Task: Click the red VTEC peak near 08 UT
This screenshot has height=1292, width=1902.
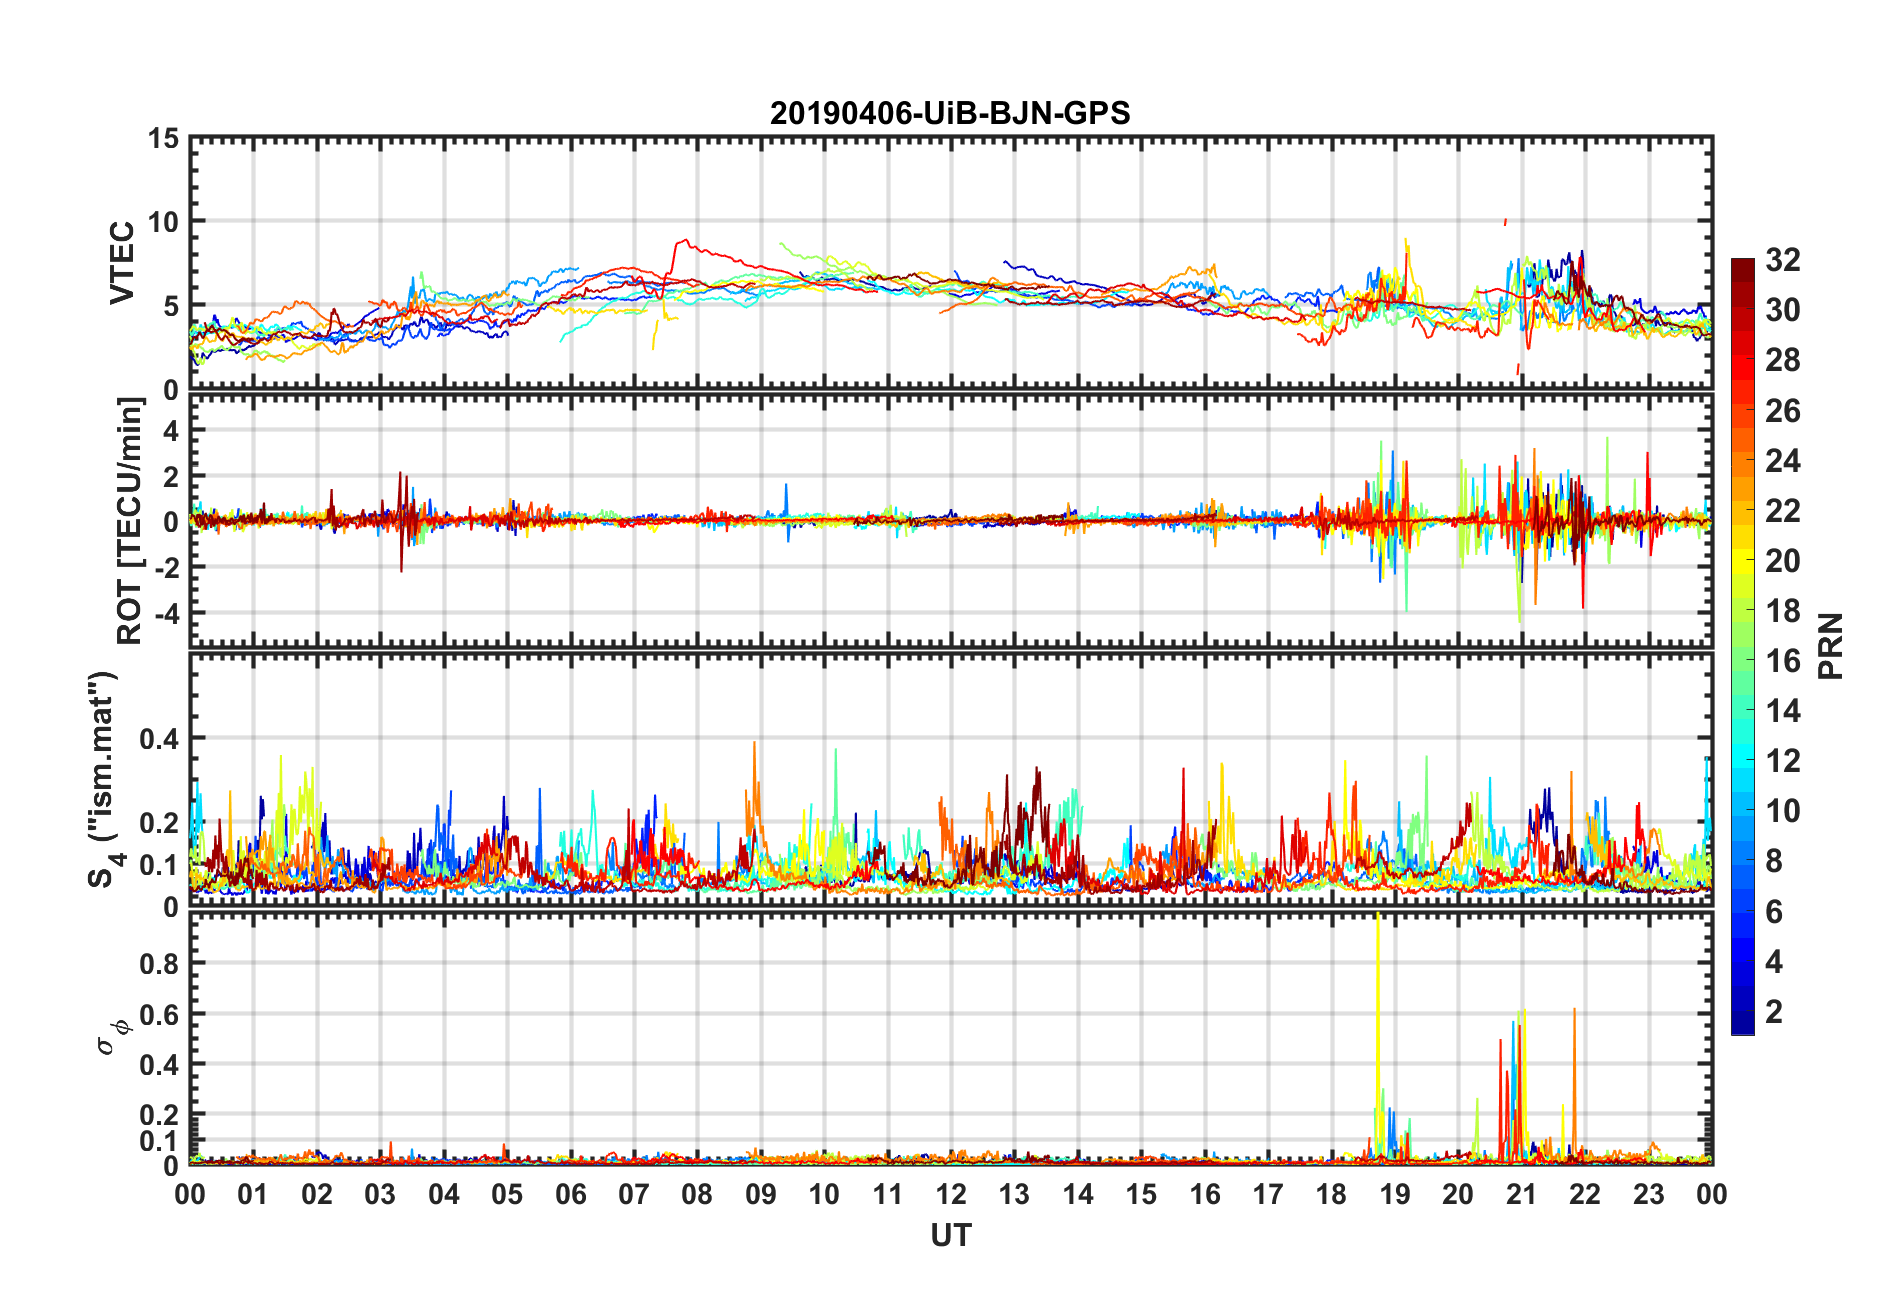Action: point(683,241)
